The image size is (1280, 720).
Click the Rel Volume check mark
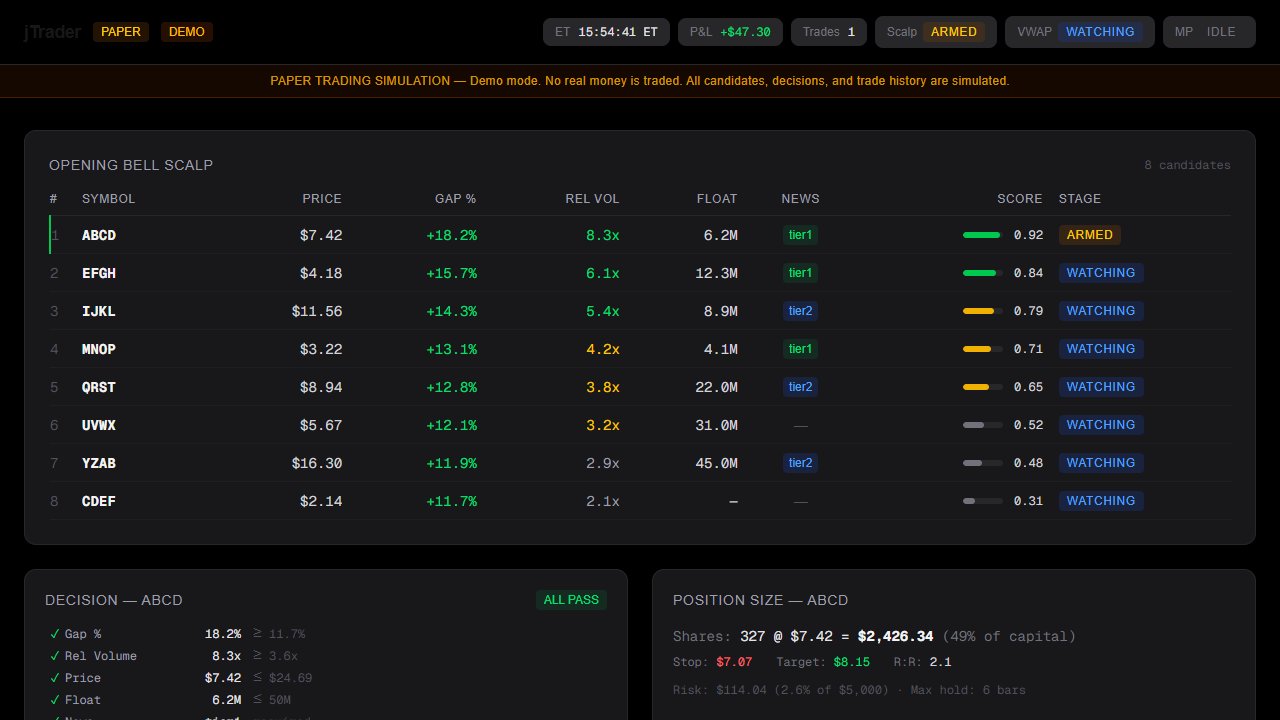(54, 656)
